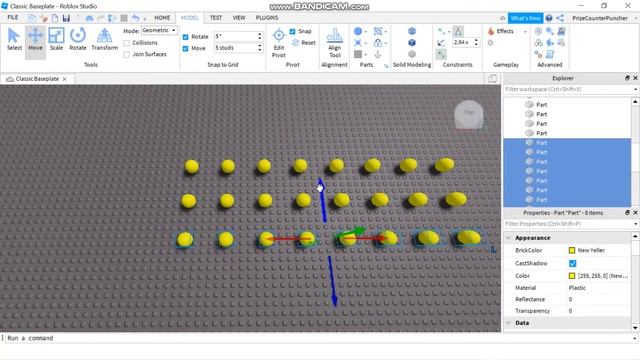Undock the Explorer panel

627,78
